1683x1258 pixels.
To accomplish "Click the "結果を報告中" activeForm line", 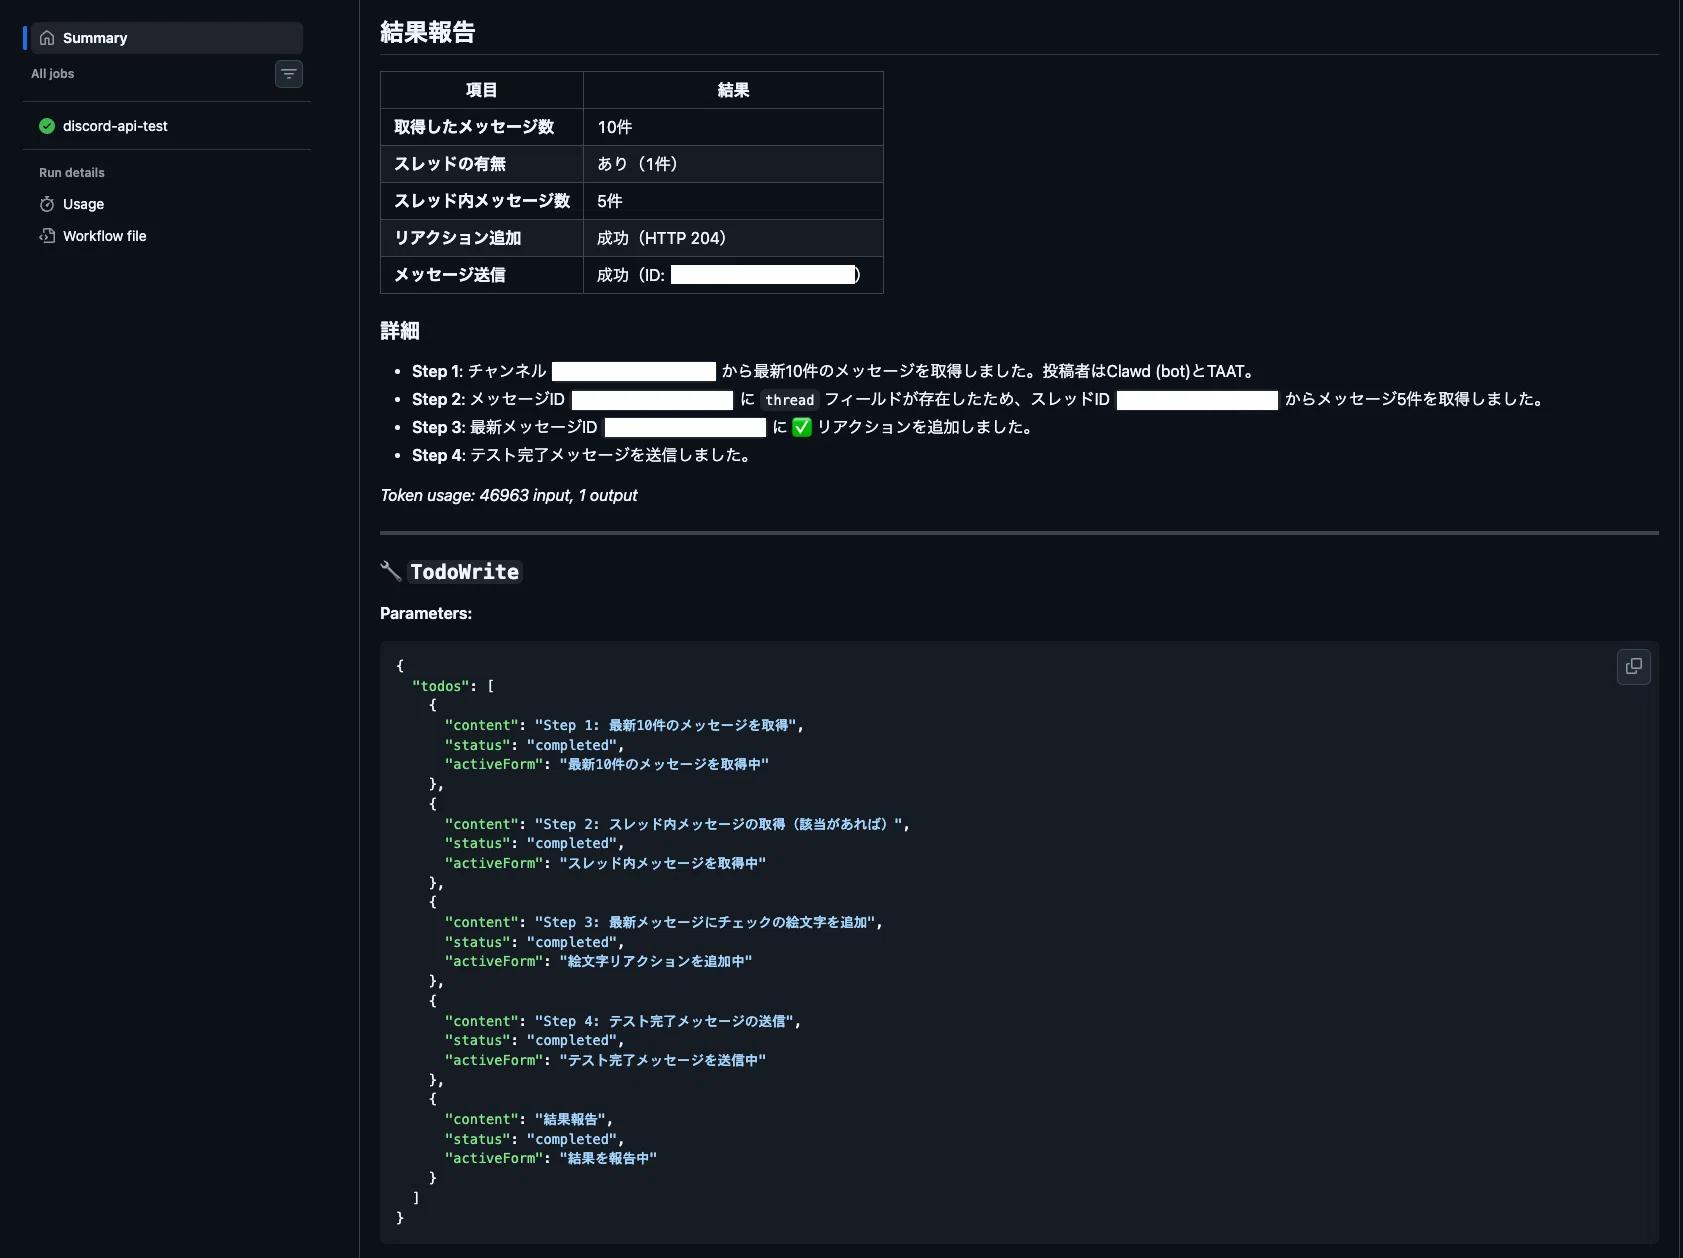I will point(551,1158).
